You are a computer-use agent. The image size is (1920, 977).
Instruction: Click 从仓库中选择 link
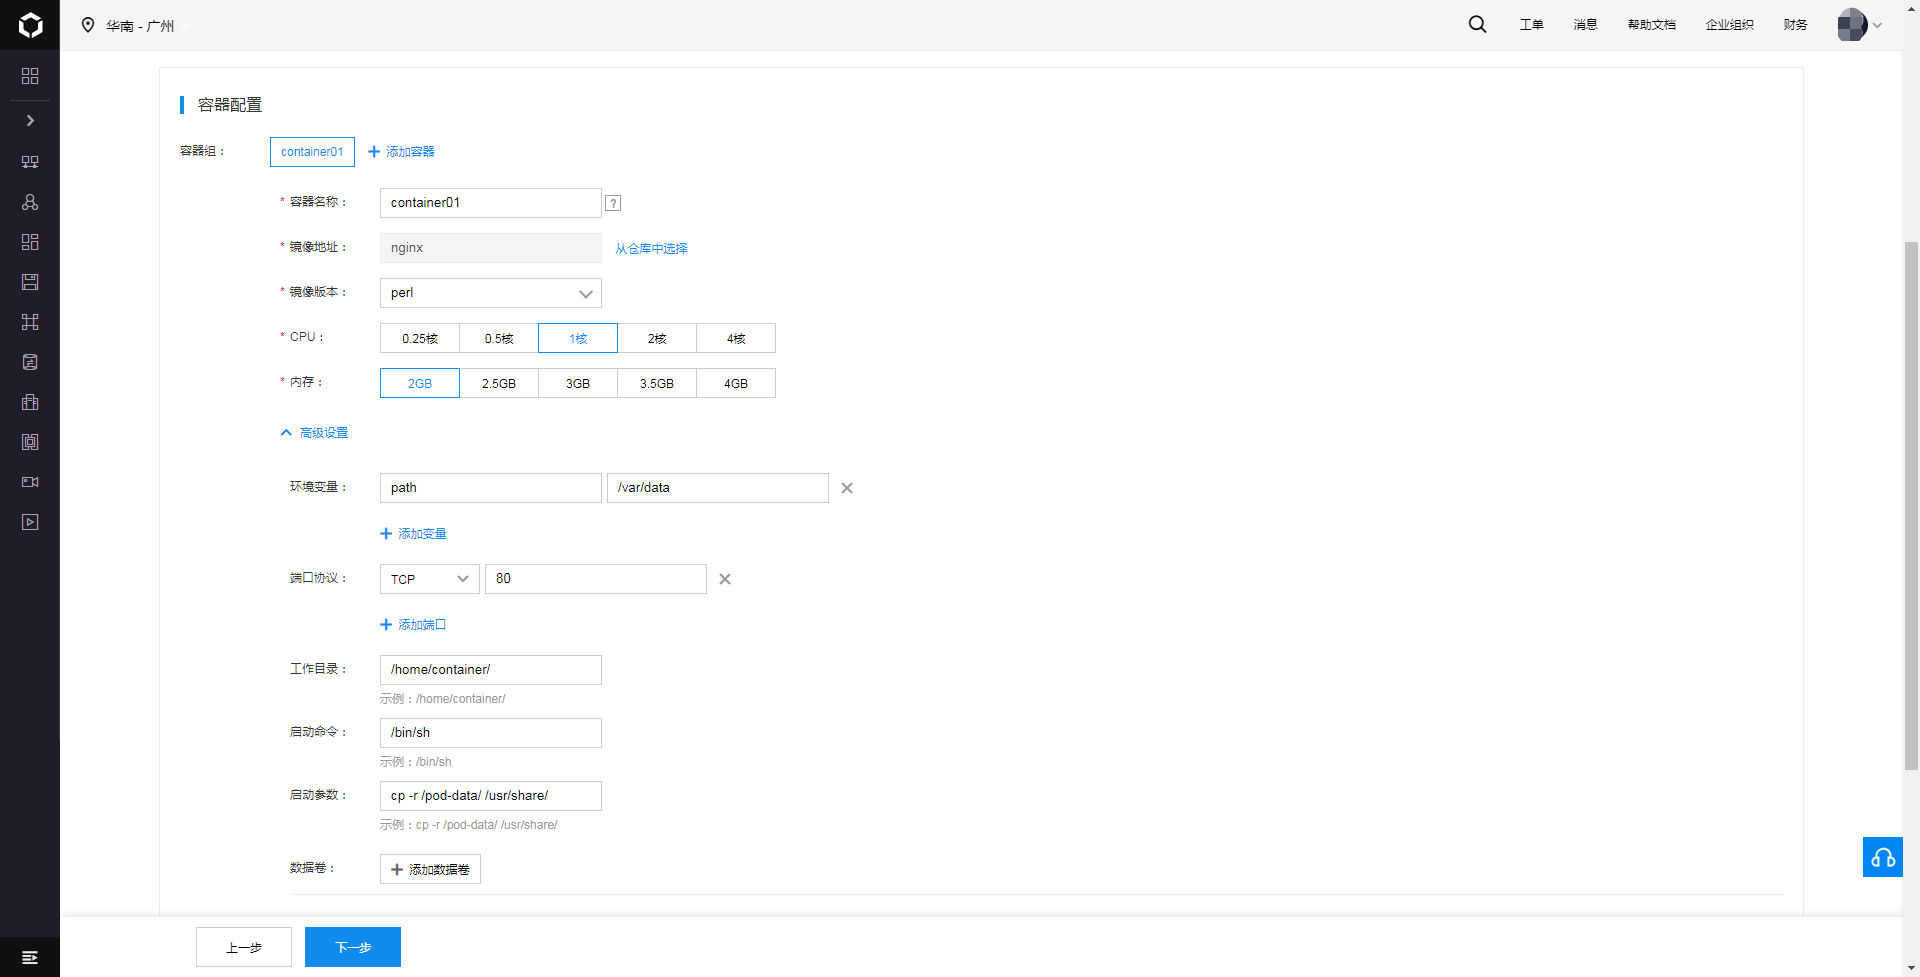pos(651,249)
